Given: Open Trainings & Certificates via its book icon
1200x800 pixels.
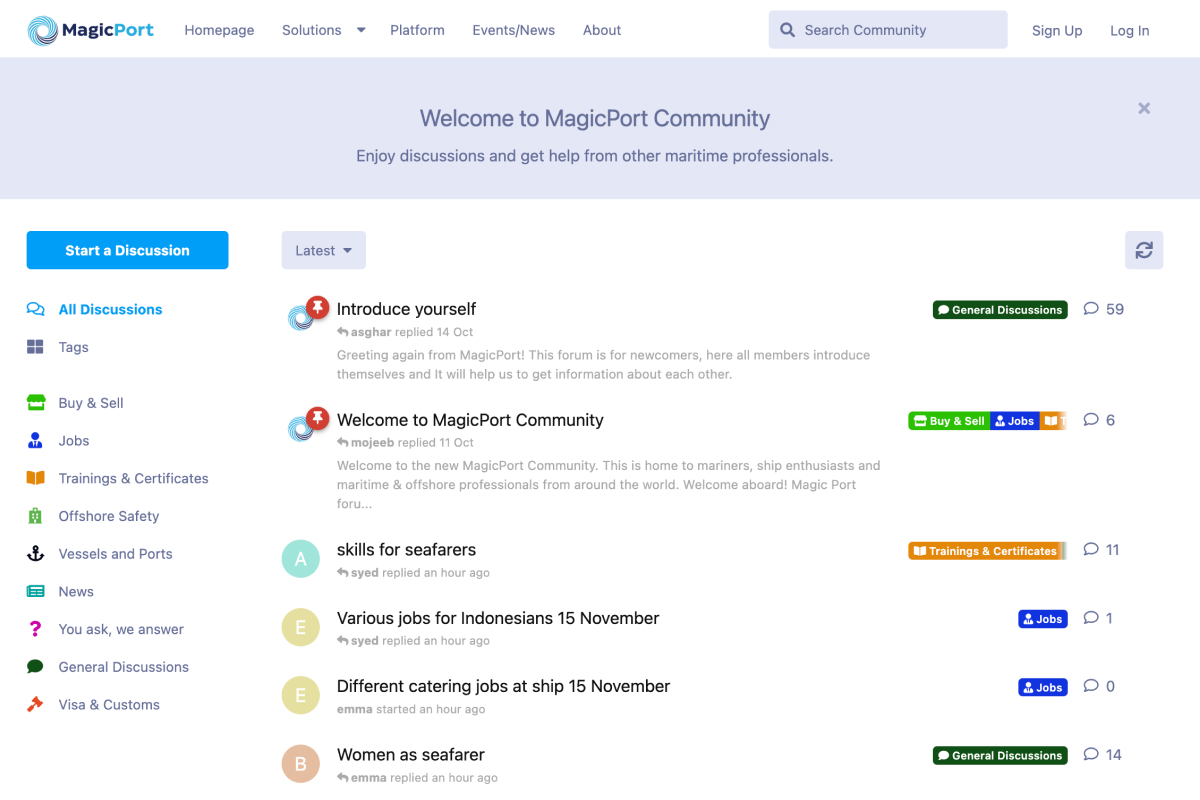Looking at the screenshot, I should [x=36, y=478].
